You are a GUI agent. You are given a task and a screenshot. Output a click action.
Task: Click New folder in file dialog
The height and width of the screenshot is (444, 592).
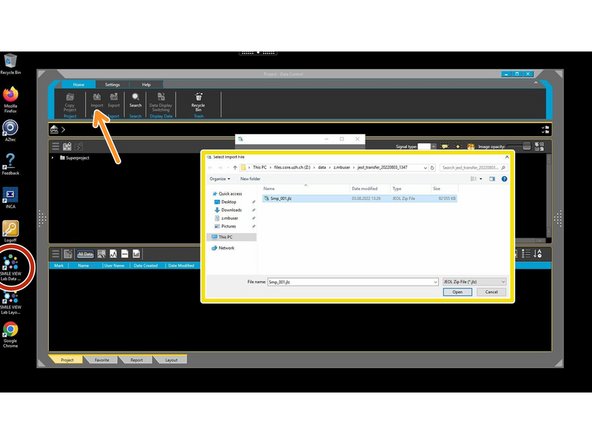click(250, 179)
